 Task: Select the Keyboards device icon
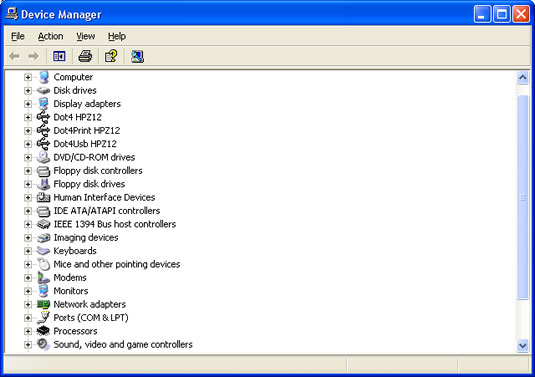[43, 251]
